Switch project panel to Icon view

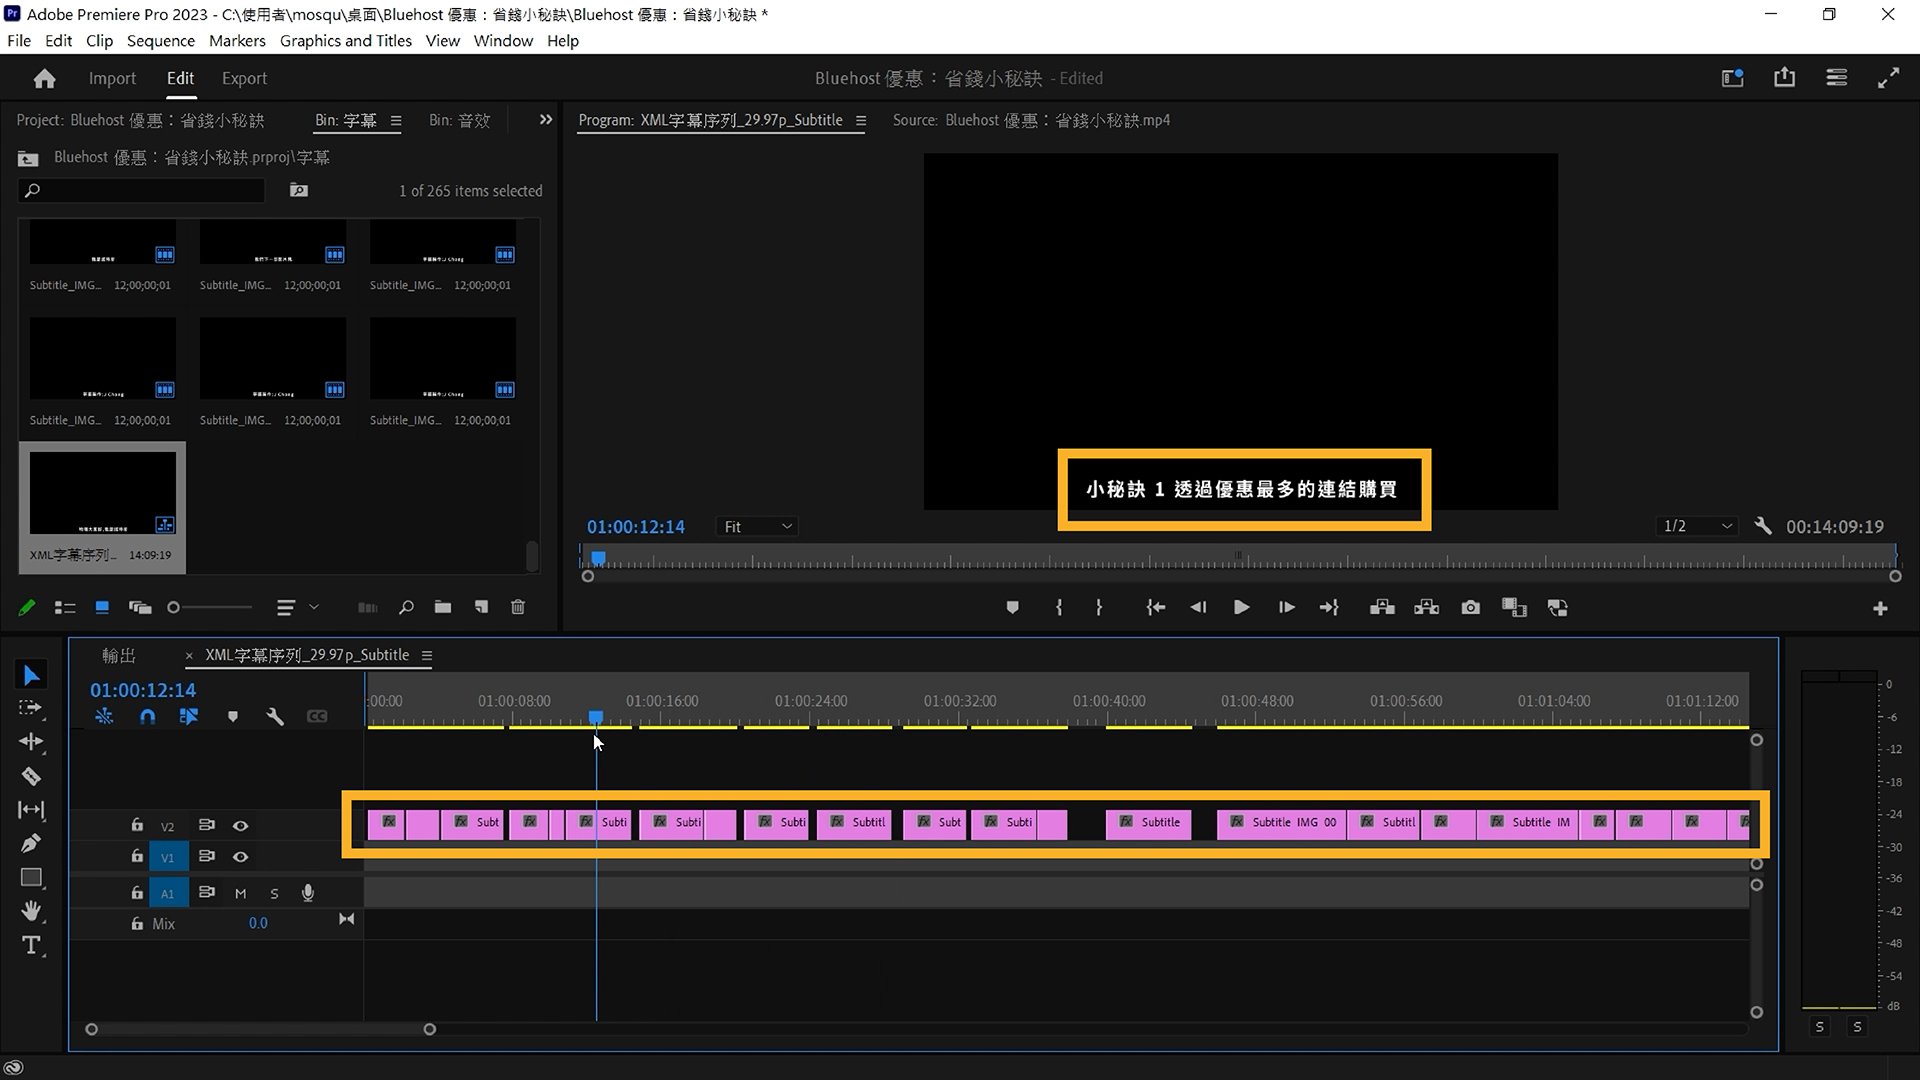(102, 607)
